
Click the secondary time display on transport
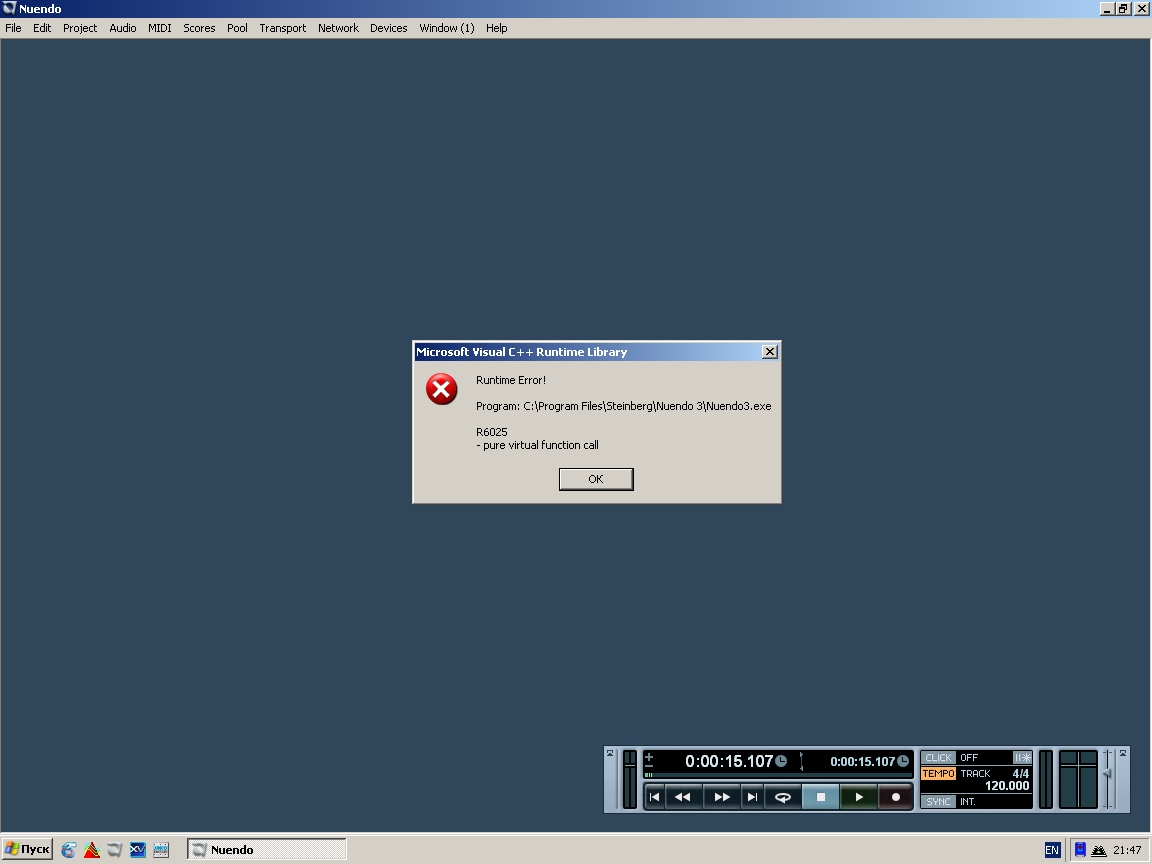pos(863,762)
